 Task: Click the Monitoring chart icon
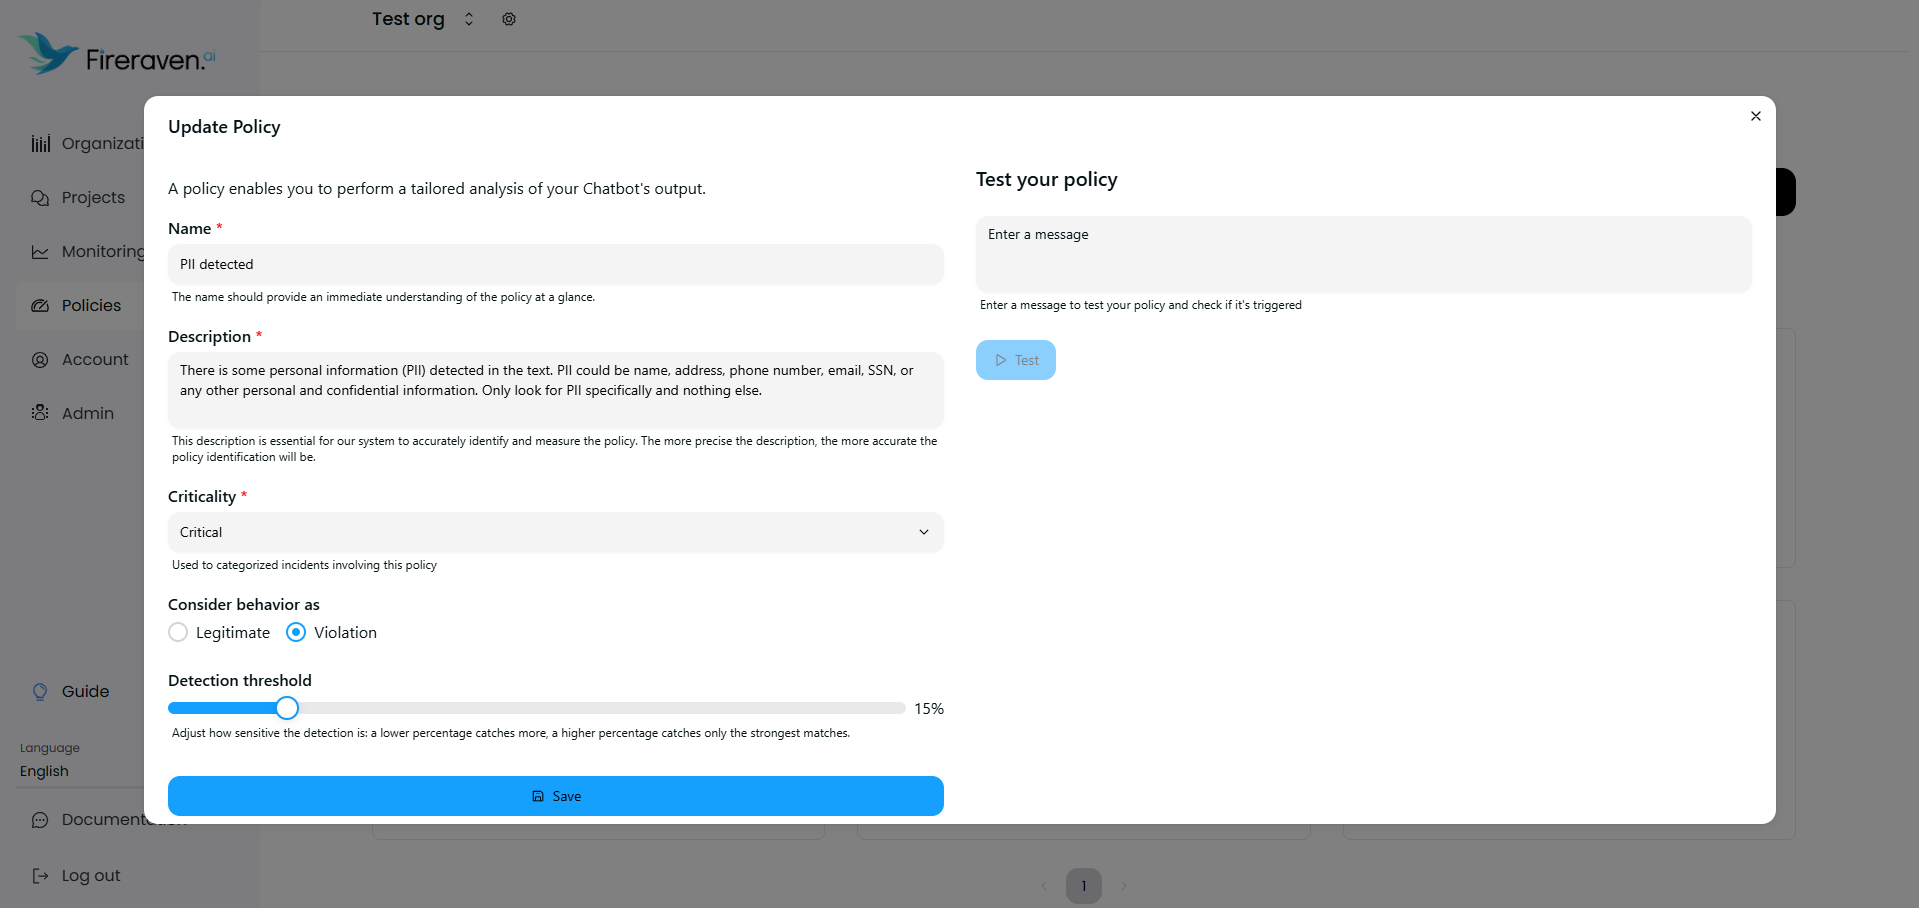coord(40,251)
